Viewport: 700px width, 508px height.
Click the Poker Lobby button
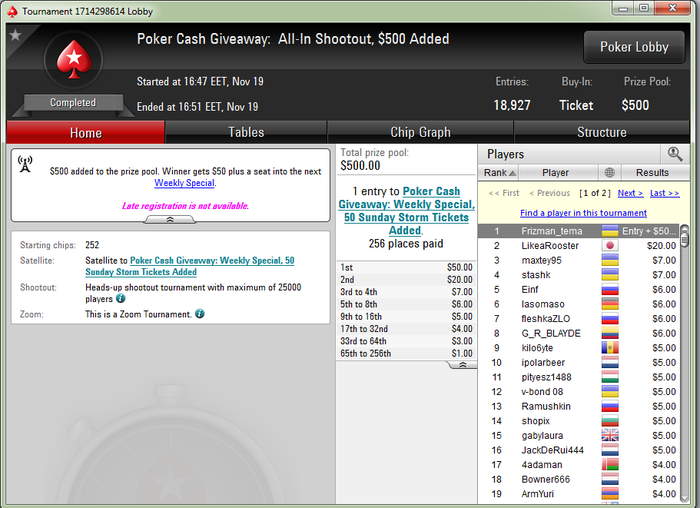pos(634,47)
